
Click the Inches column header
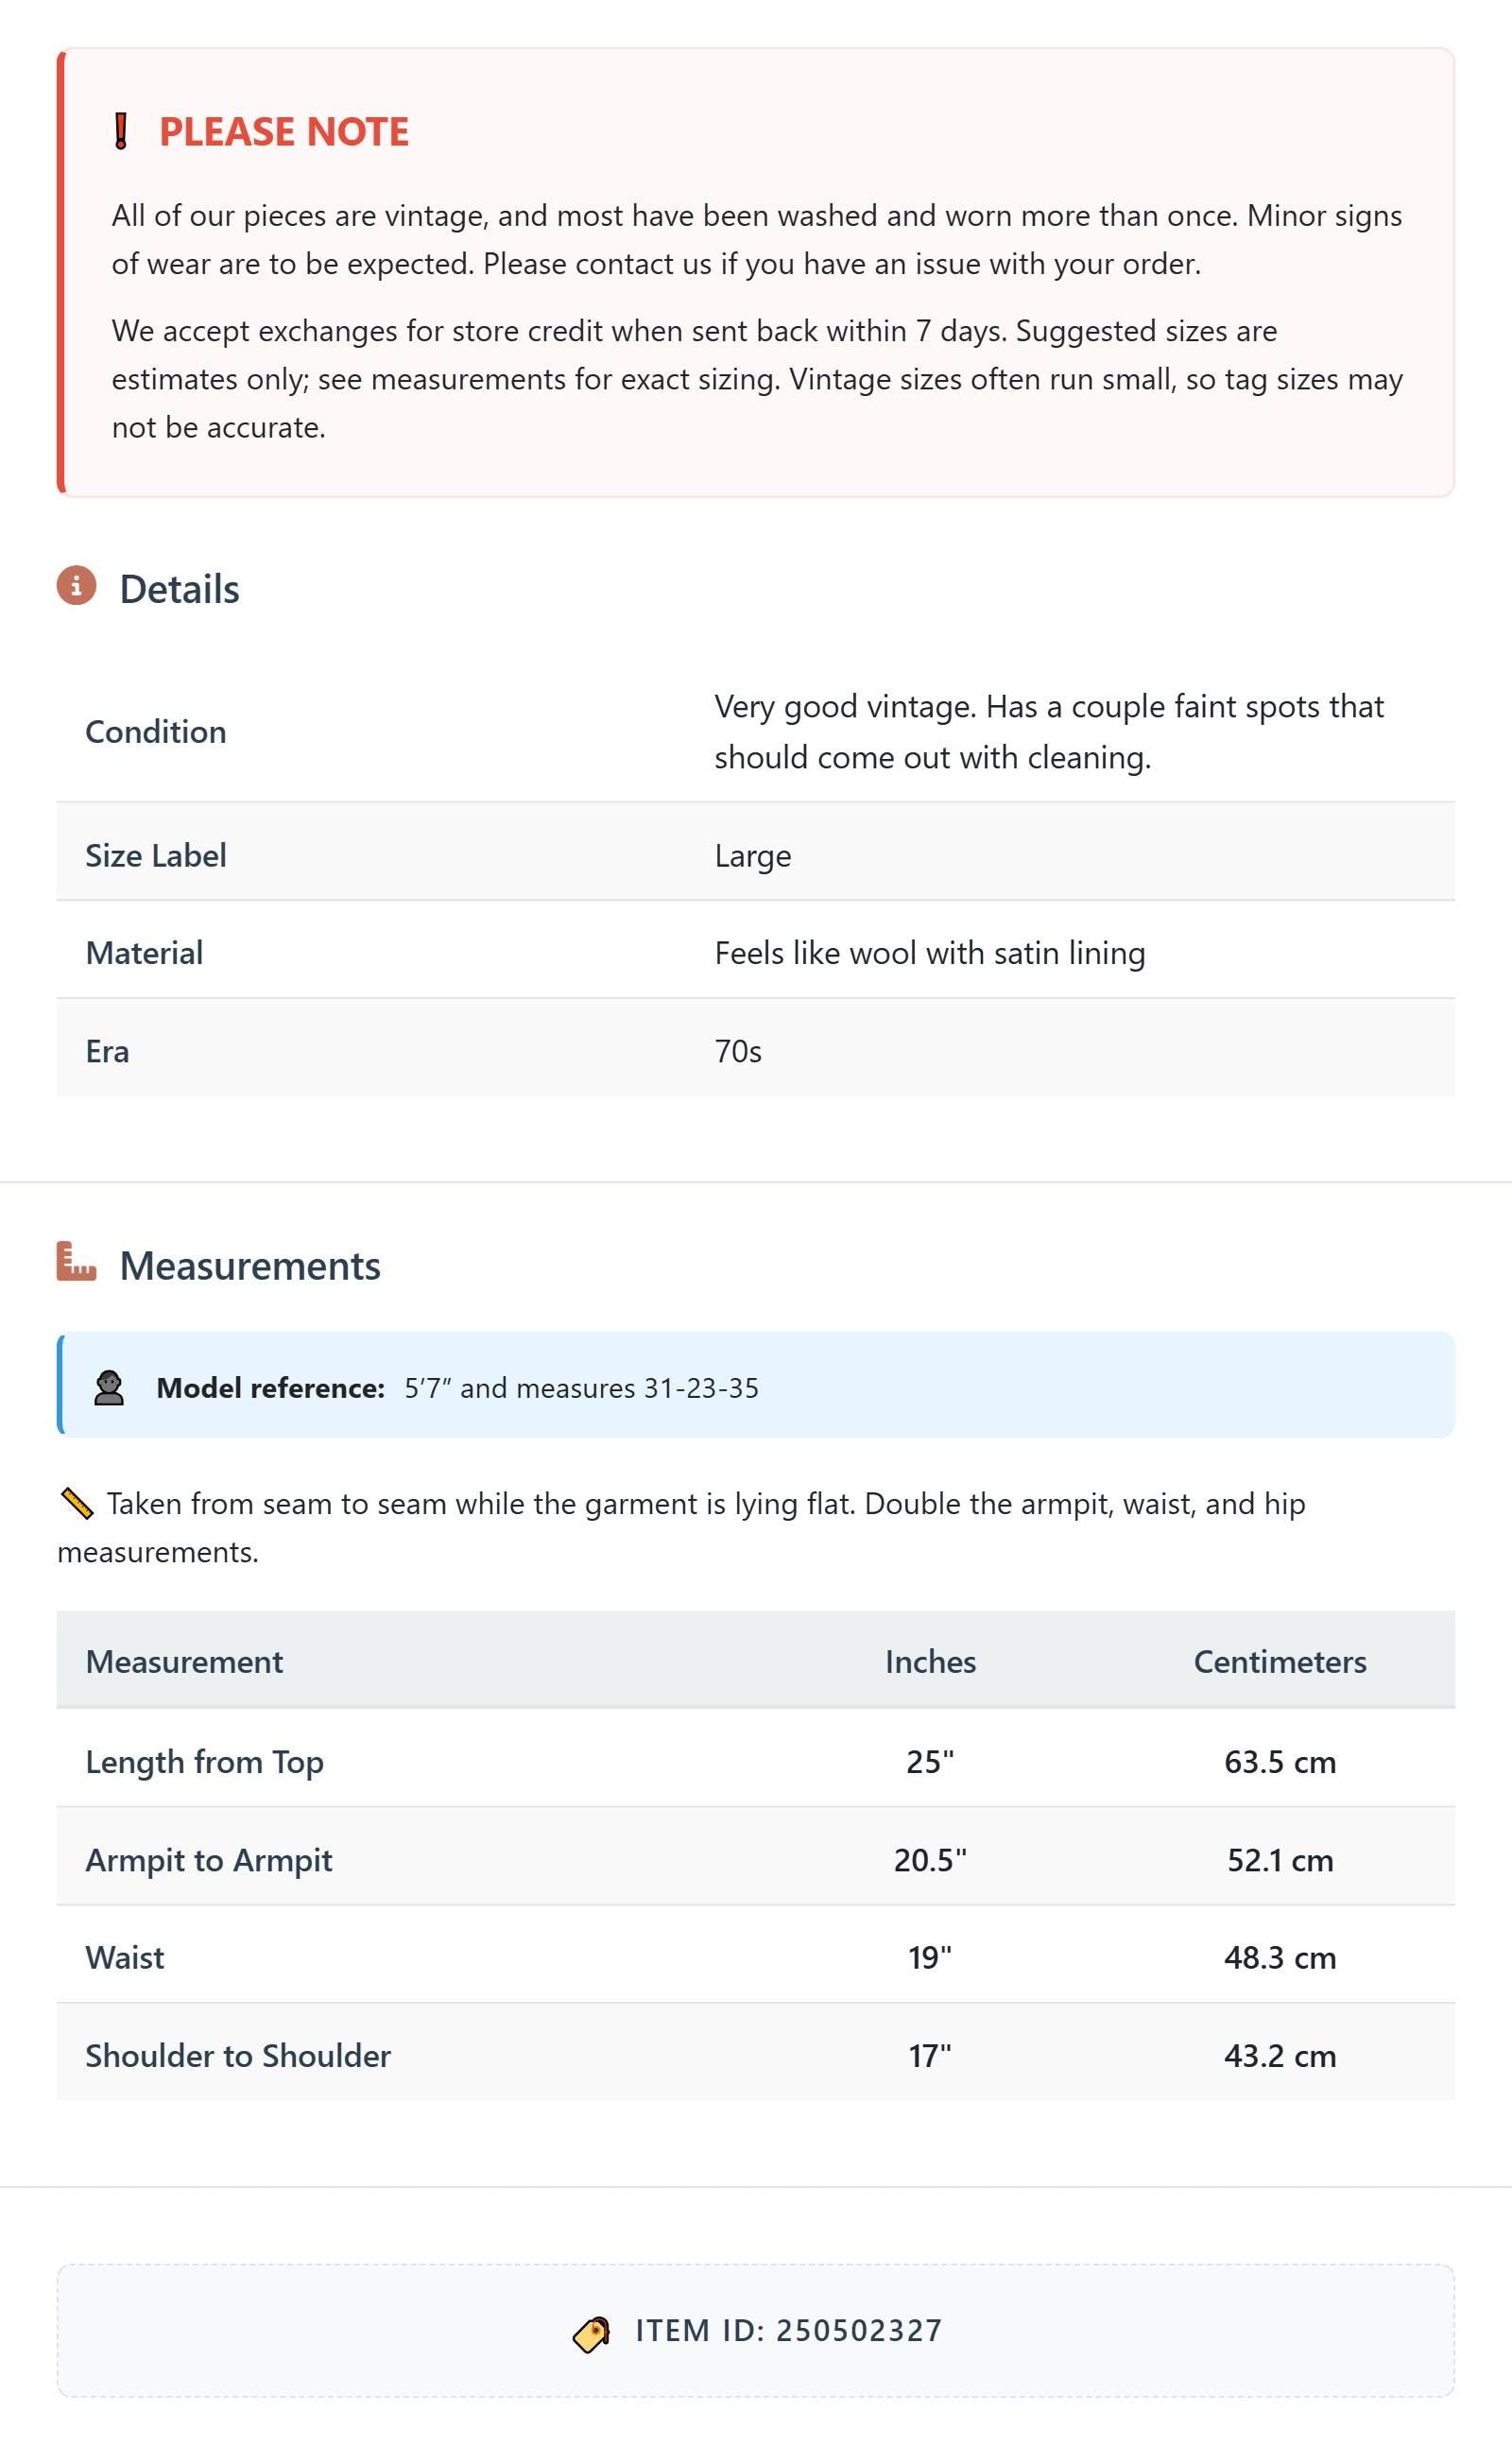[930, 1661]
